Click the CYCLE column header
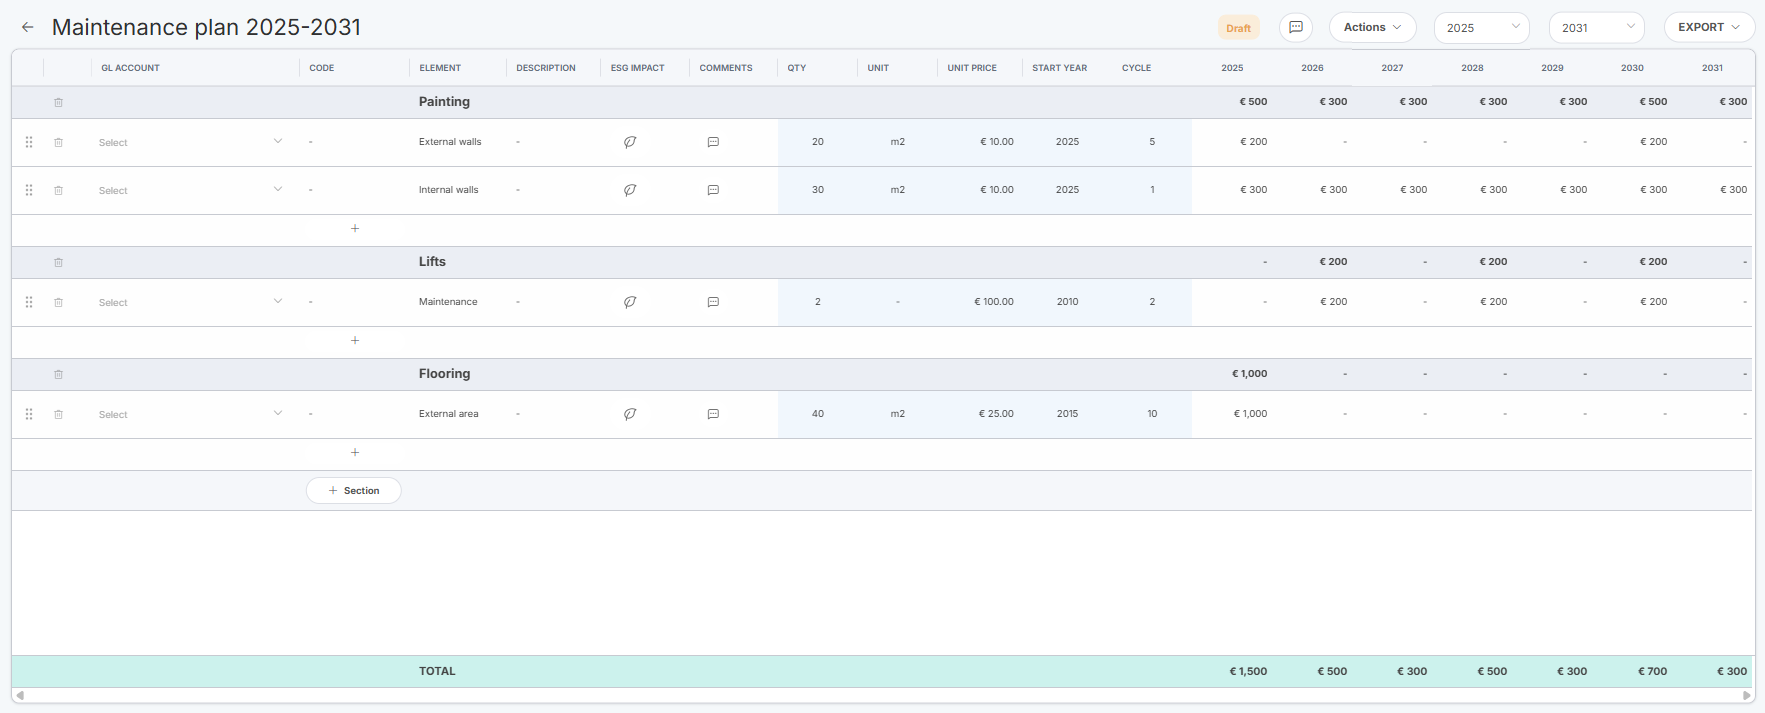 pyautogui.click(x=1136, y=68)
